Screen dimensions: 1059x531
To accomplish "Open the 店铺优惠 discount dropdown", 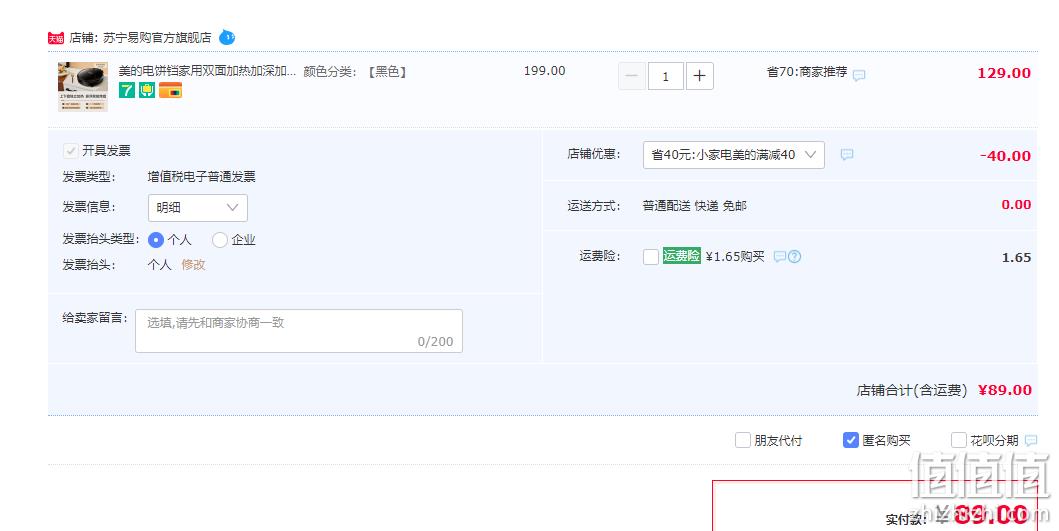I will [733, 155].
